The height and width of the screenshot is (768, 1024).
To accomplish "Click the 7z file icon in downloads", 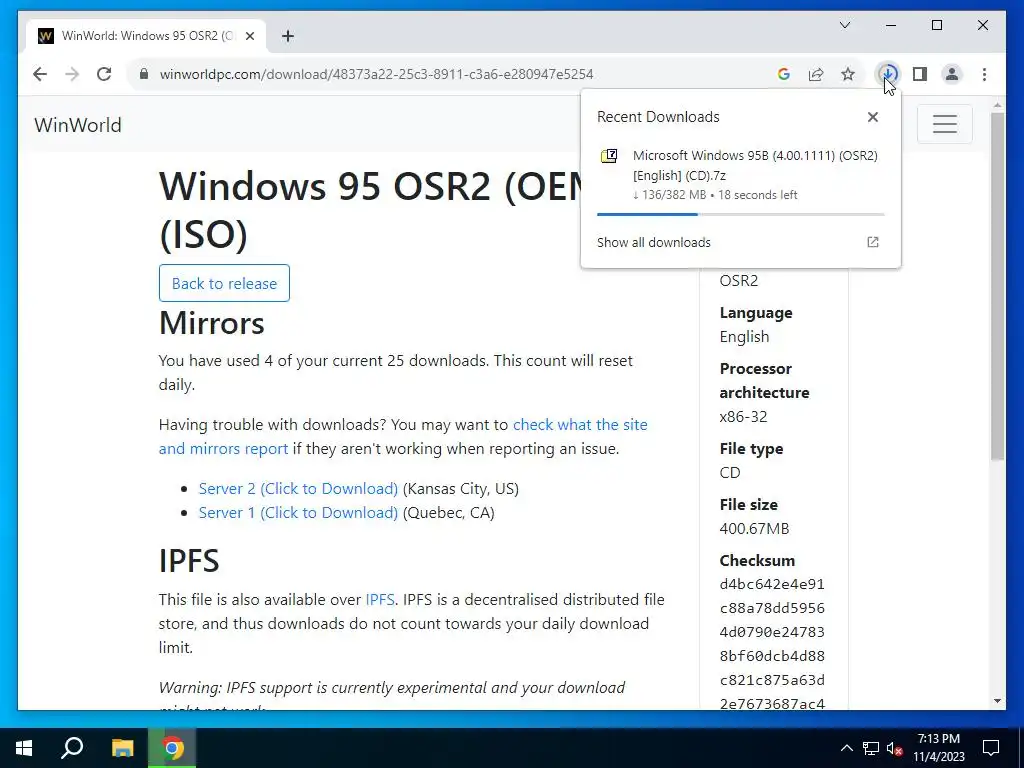I will (609, 156).
